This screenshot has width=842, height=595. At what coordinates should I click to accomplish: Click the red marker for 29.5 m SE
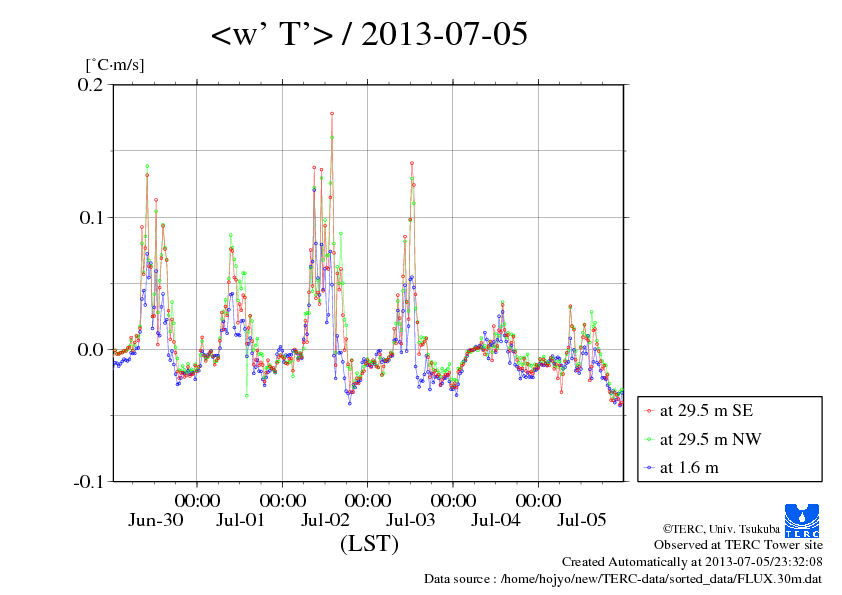[649, 411]
